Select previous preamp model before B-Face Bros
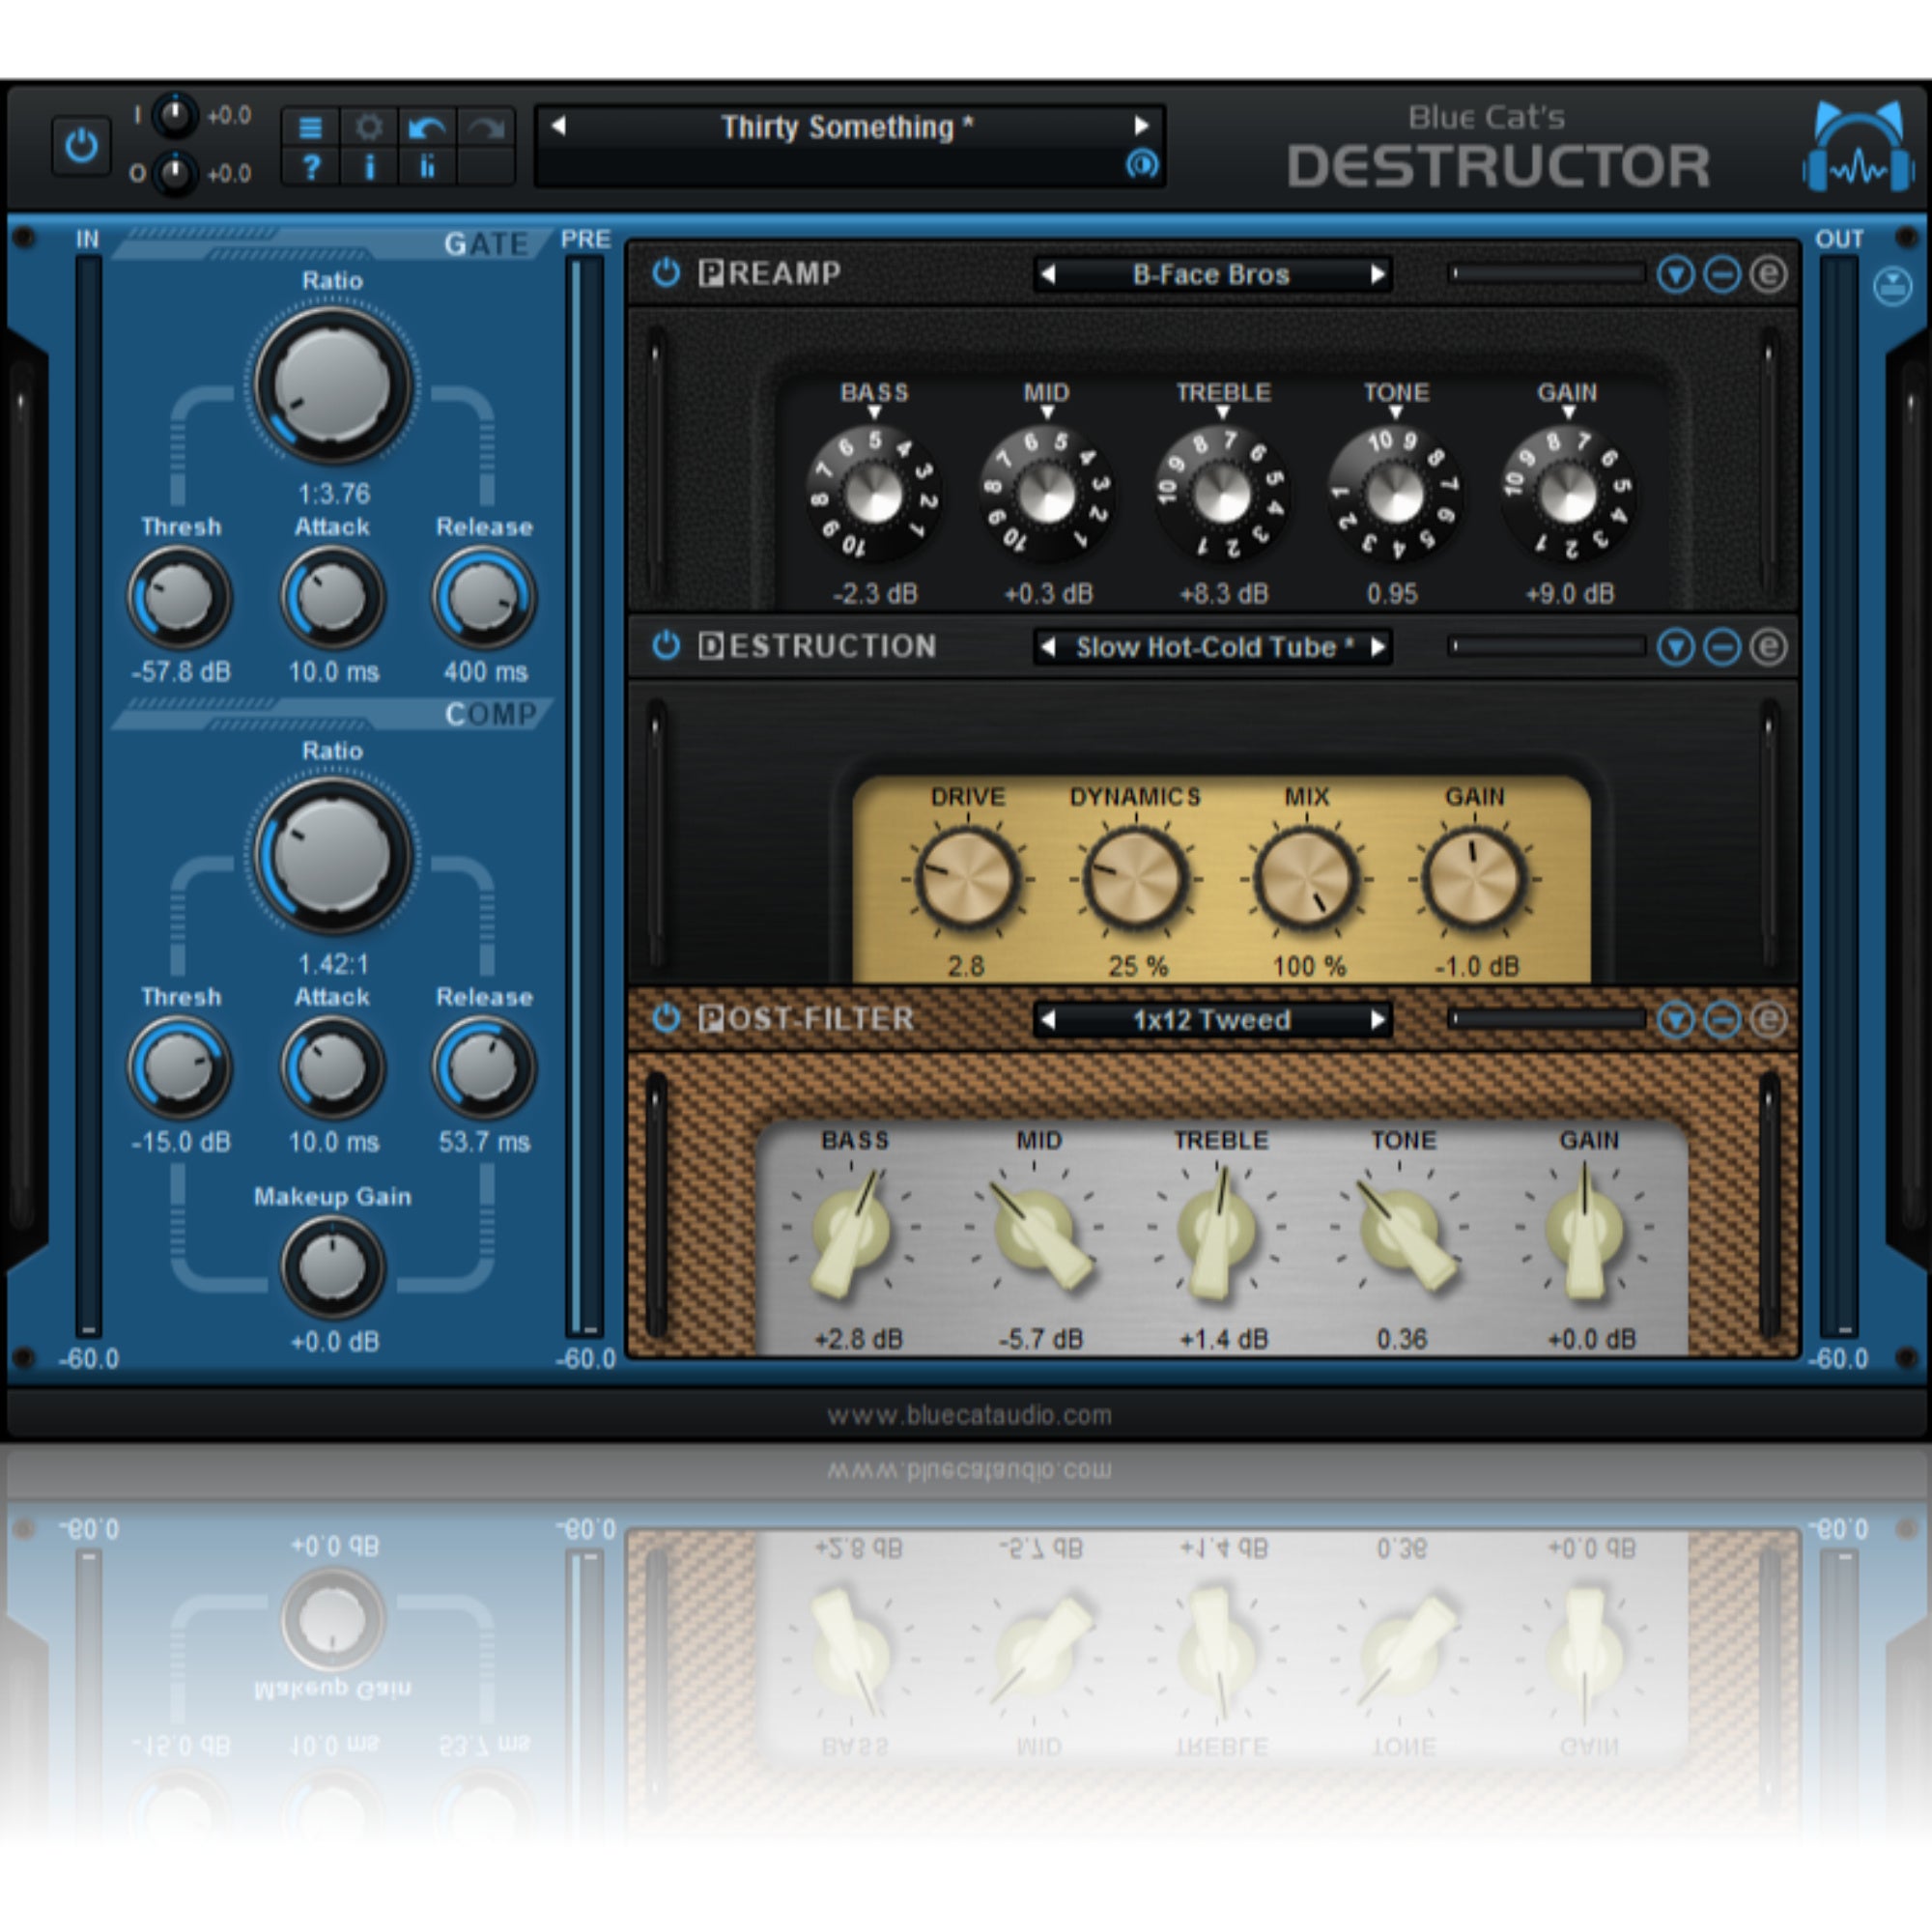The image size is (1932, 1932). tap(1047, 274)
